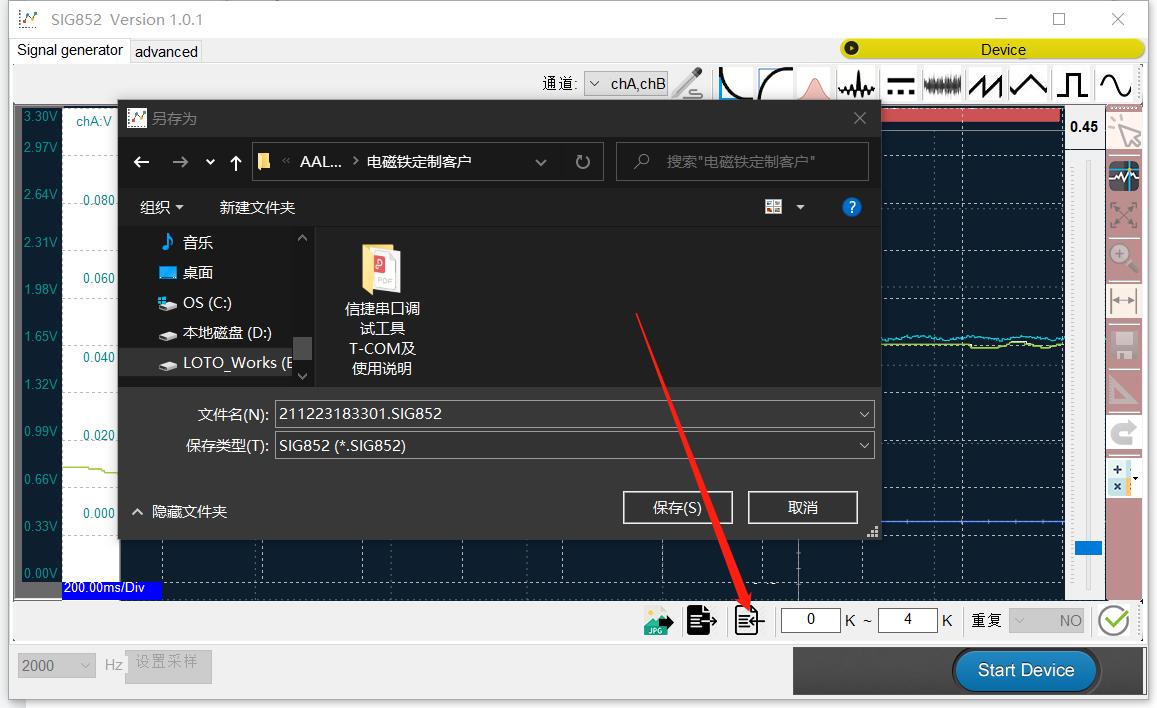Select the square wave icon
The image size is (1157, 708).
tap(1071, 85)
